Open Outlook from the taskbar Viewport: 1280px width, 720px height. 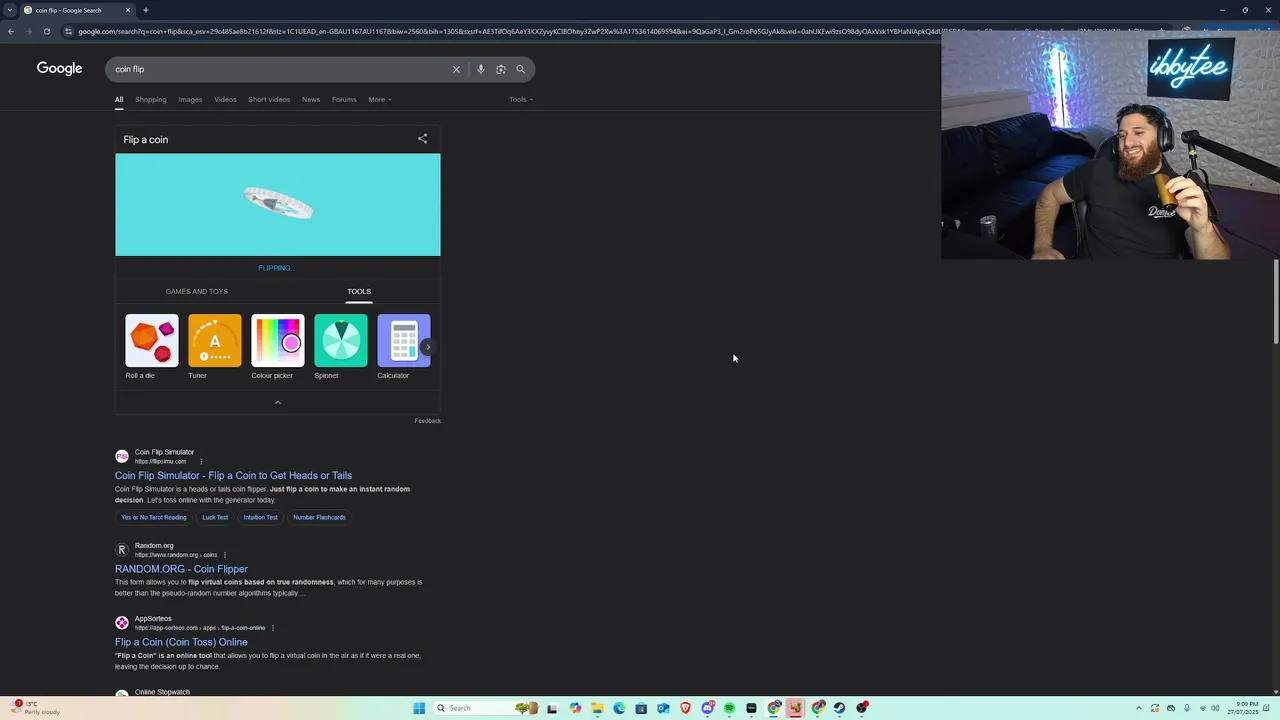[663, 708]
